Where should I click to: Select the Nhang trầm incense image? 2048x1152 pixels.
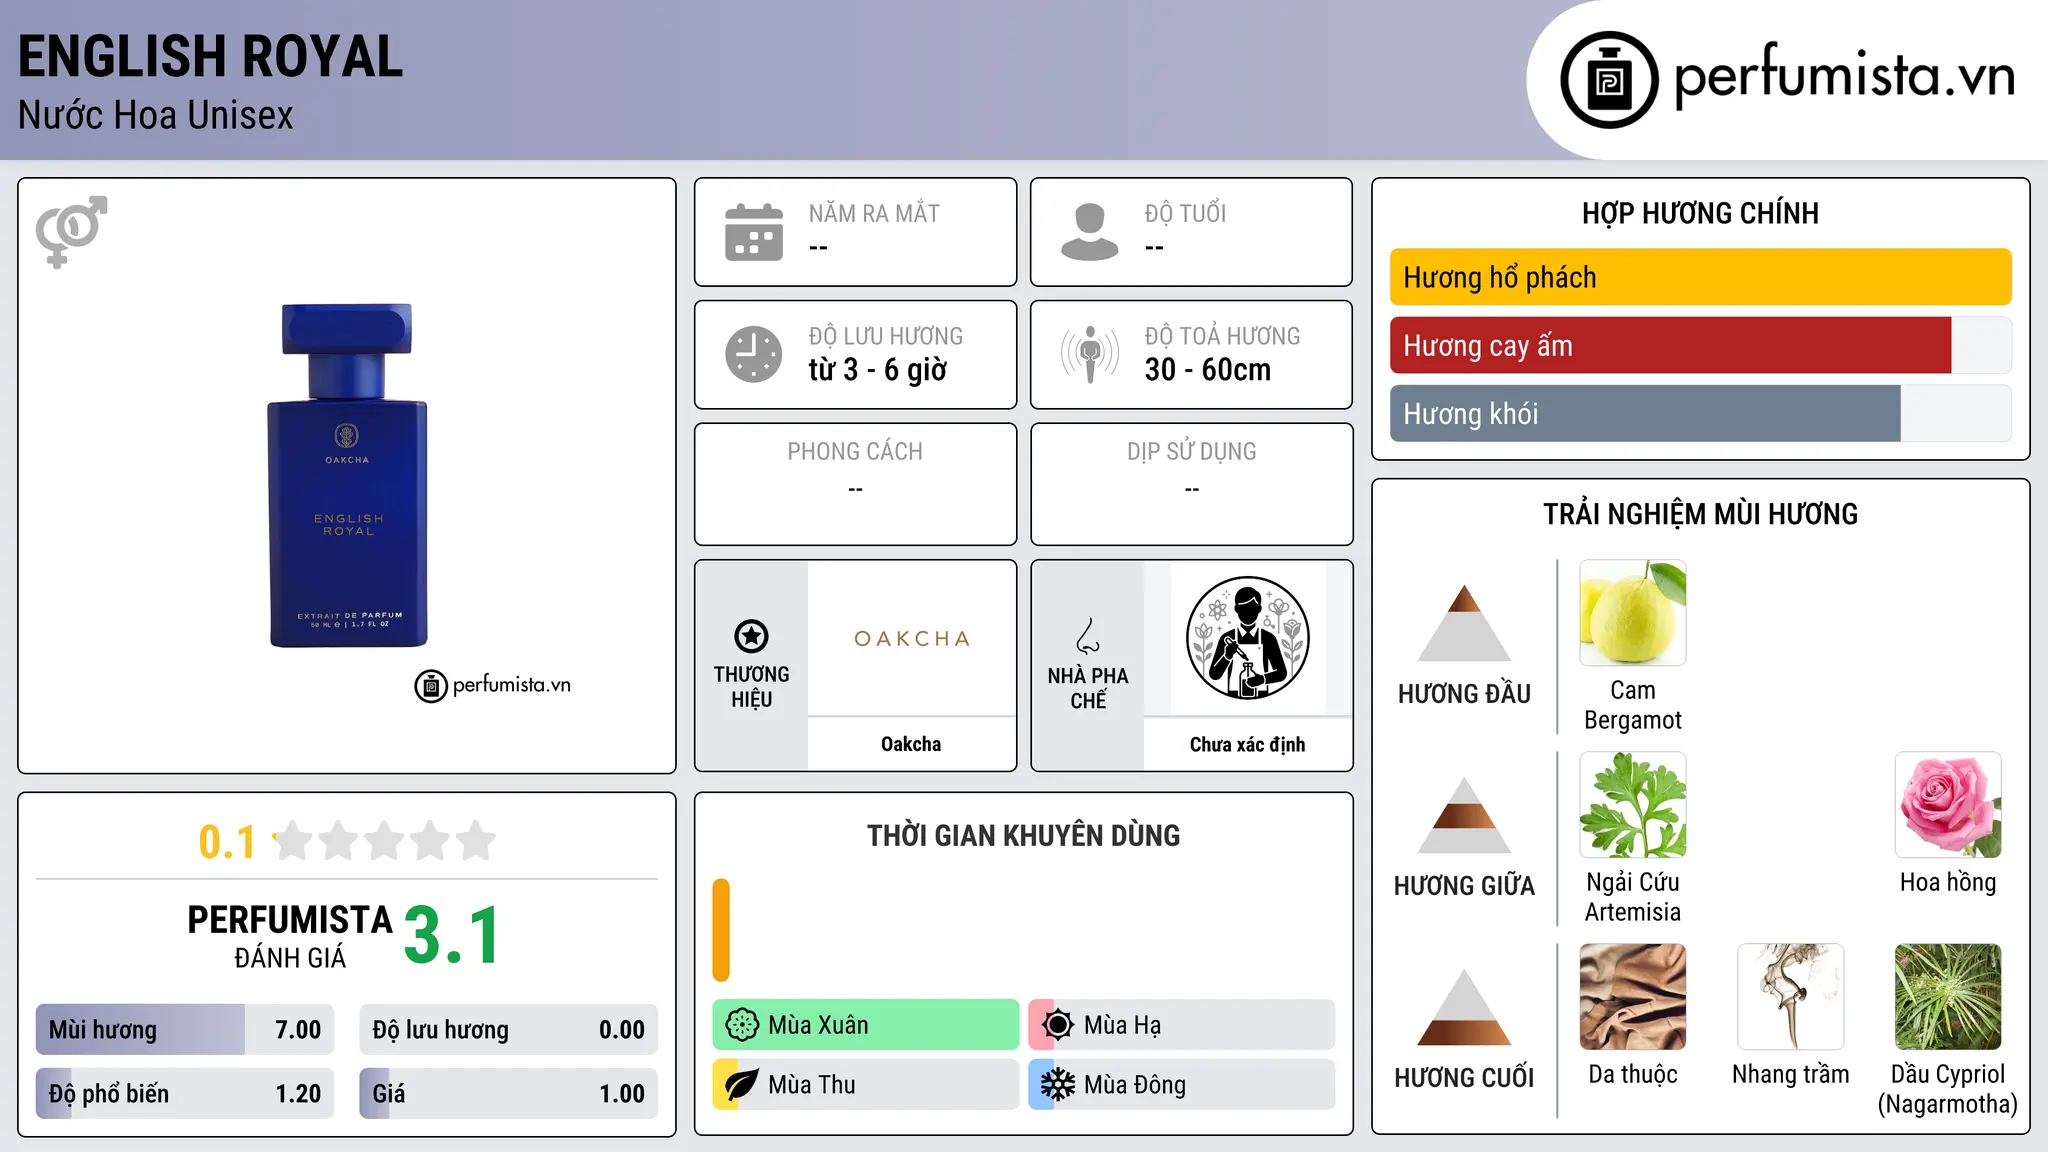1791,997
